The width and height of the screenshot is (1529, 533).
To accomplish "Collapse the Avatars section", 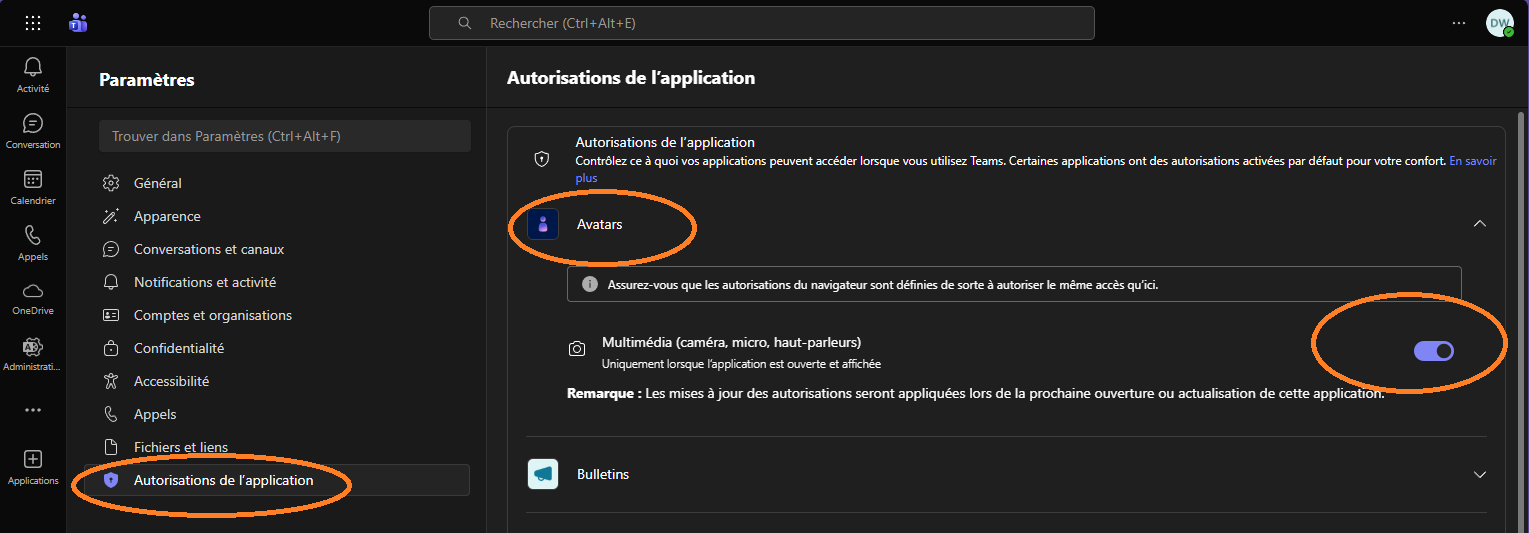I will pos(1479,224).
